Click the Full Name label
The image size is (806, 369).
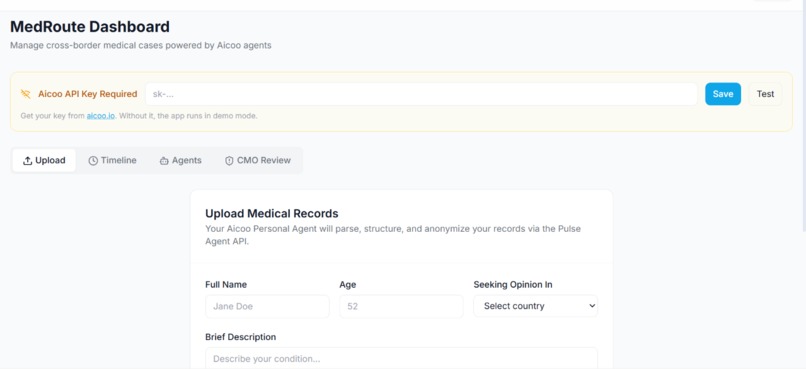(226, 285)
